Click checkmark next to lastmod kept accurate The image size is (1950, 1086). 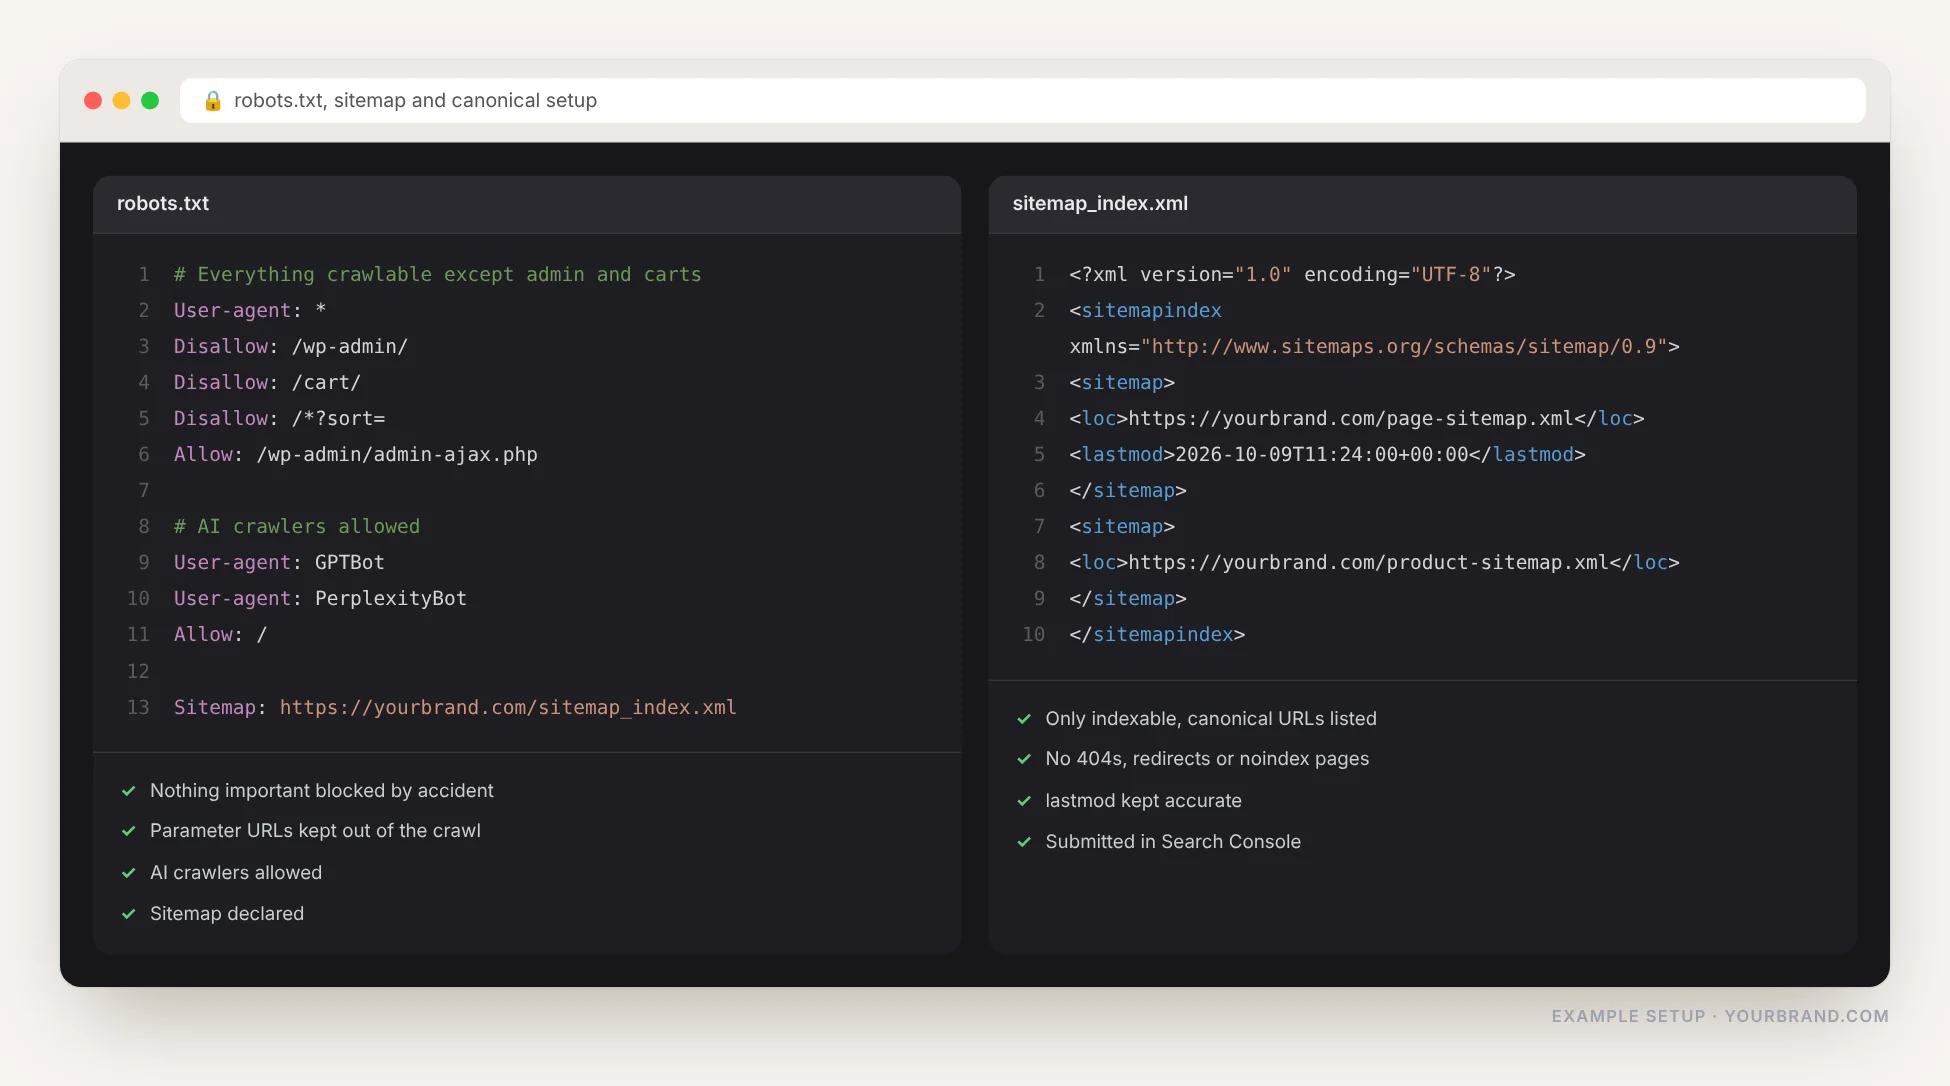pos(1024,801)
